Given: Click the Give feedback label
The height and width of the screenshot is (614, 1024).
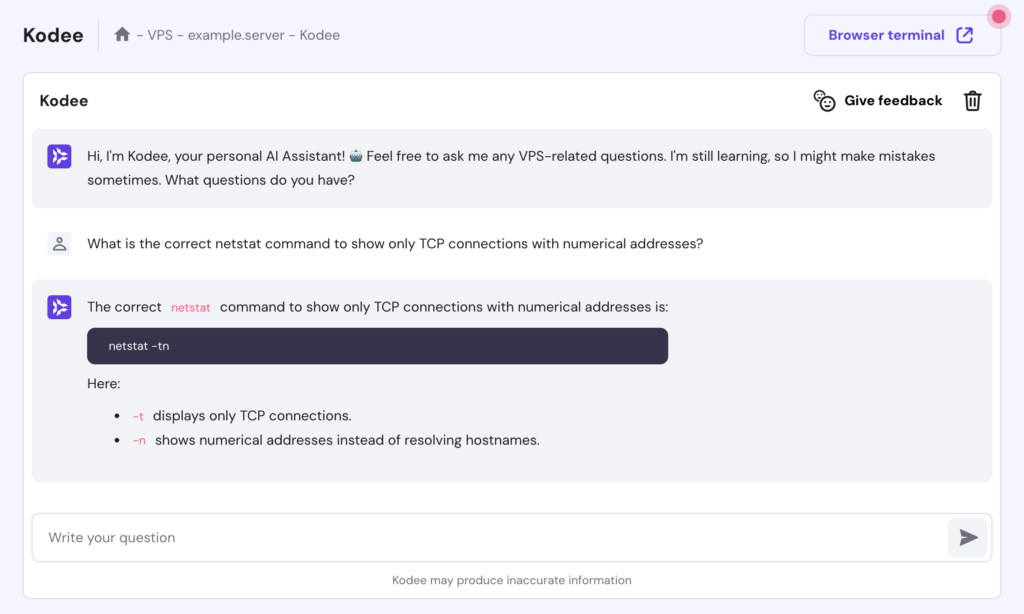Looking at the screenshot, I should [x=892, y=100].
